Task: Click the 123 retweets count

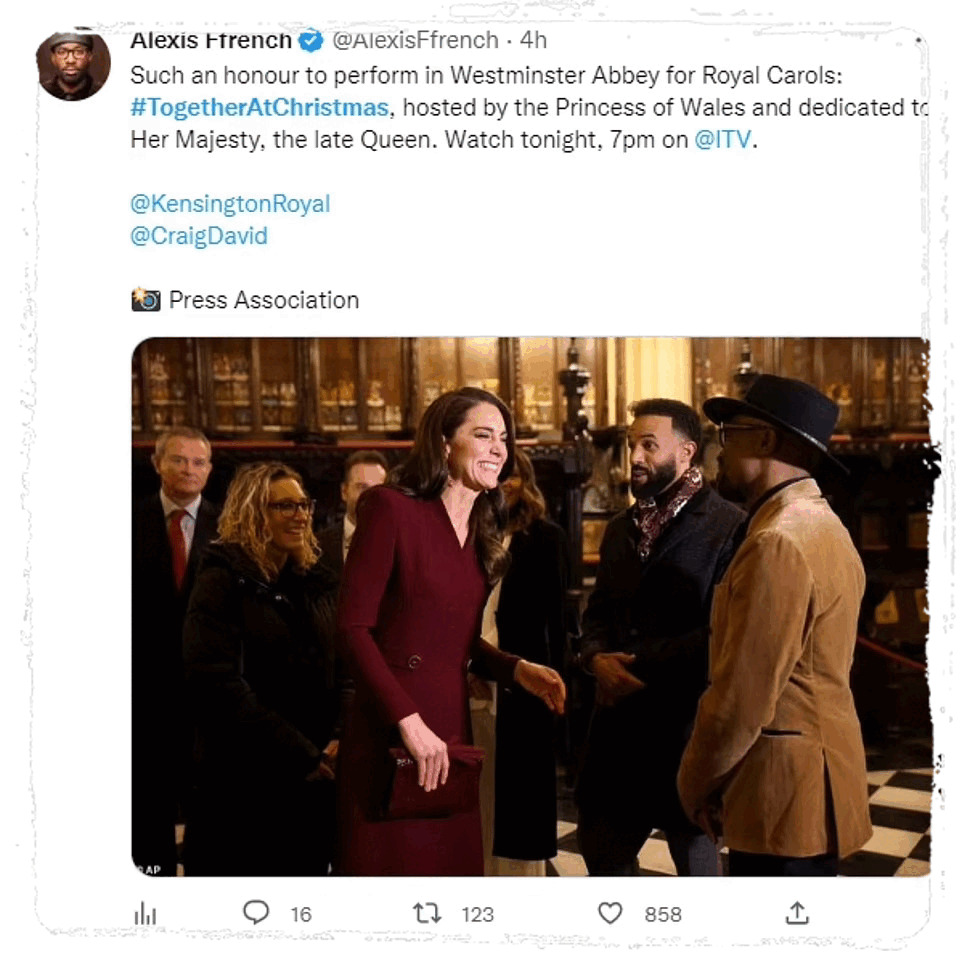Action: coord(478,914)
